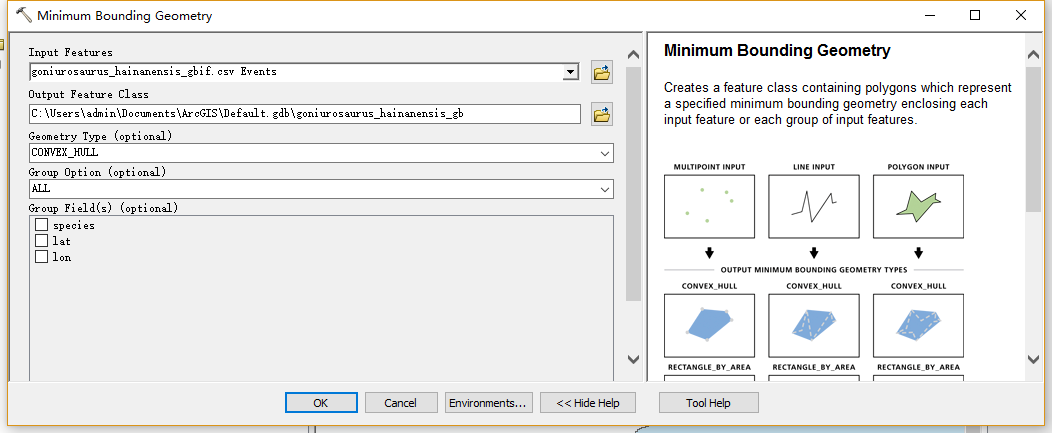
Task: Click the OK button
Action: click(x=321, y=403)
